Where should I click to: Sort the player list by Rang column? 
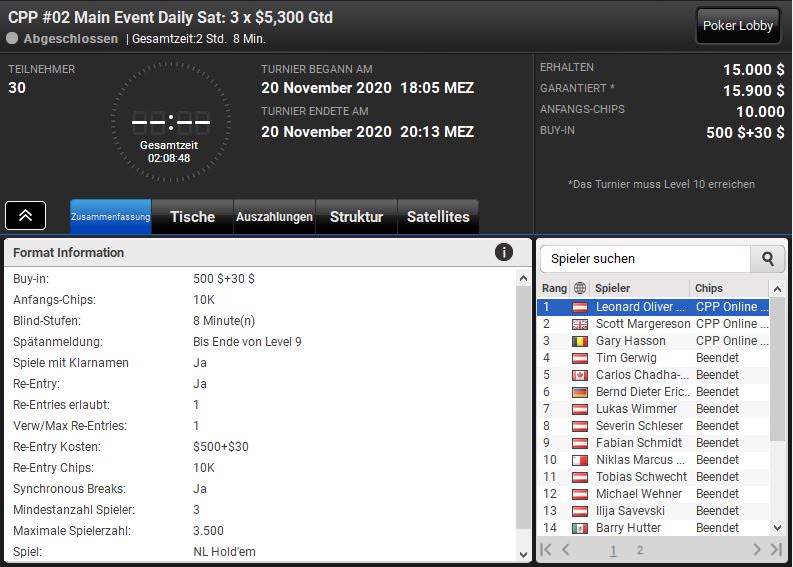[554, 288]
